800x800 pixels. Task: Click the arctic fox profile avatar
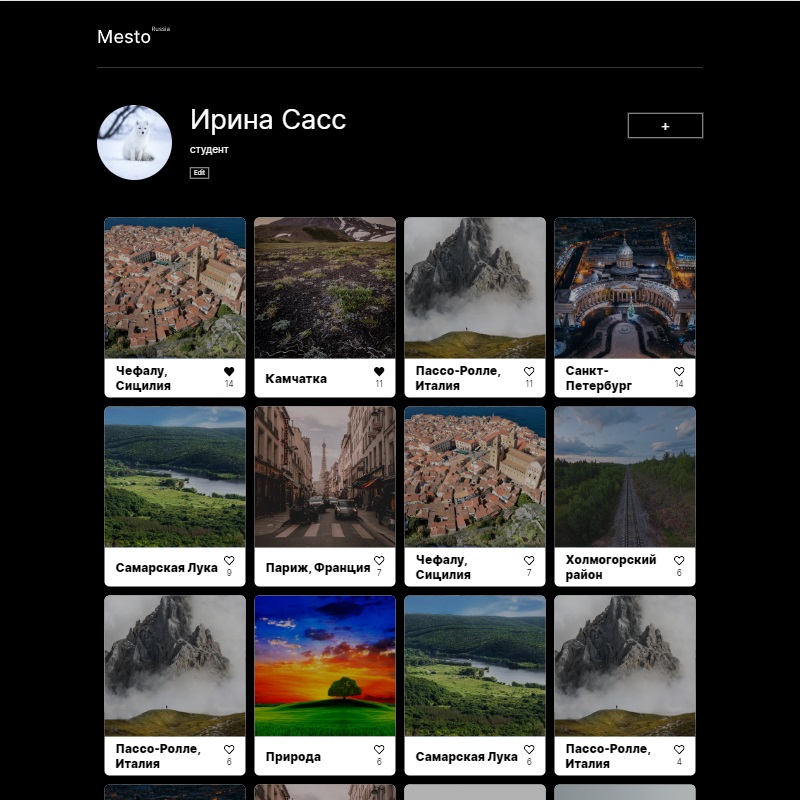click(134, 142)
